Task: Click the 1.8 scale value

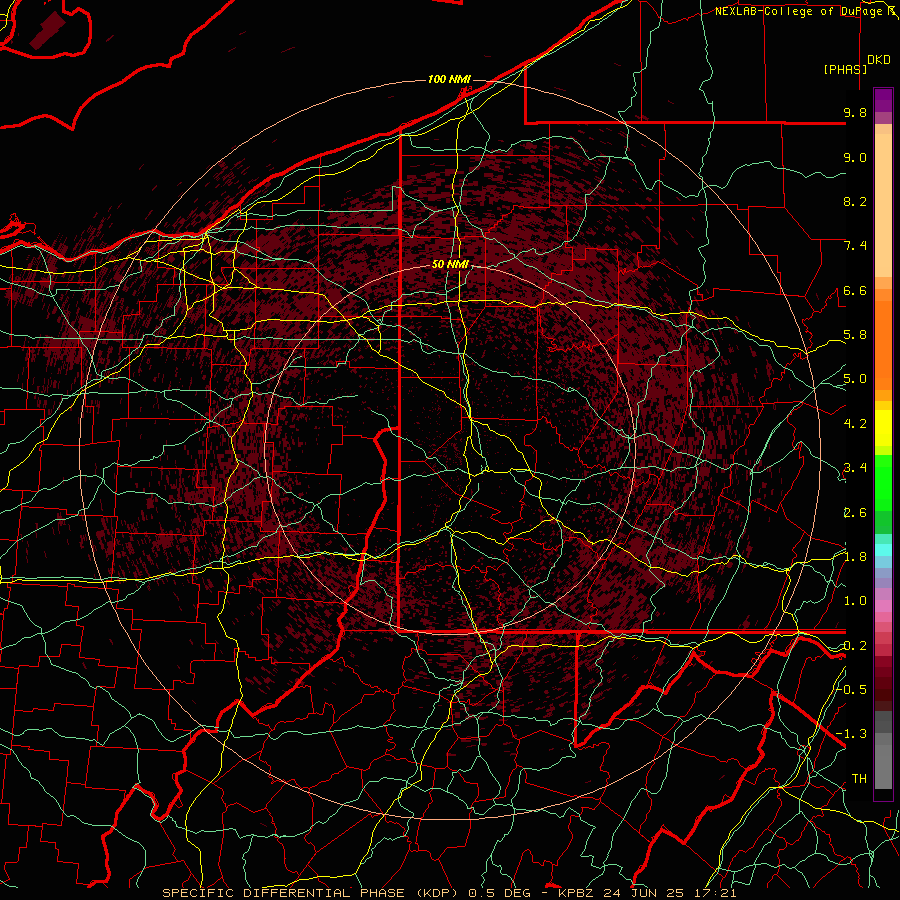Action: point(855,557)
